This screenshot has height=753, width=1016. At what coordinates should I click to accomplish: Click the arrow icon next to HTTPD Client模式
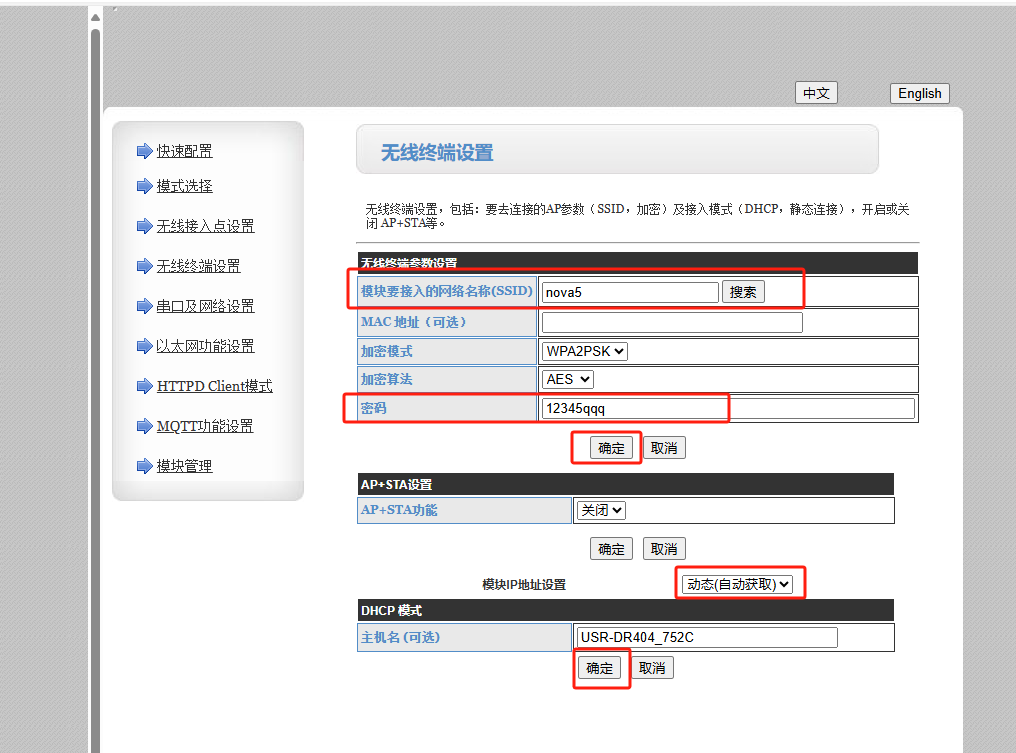[x=144, y=386]
